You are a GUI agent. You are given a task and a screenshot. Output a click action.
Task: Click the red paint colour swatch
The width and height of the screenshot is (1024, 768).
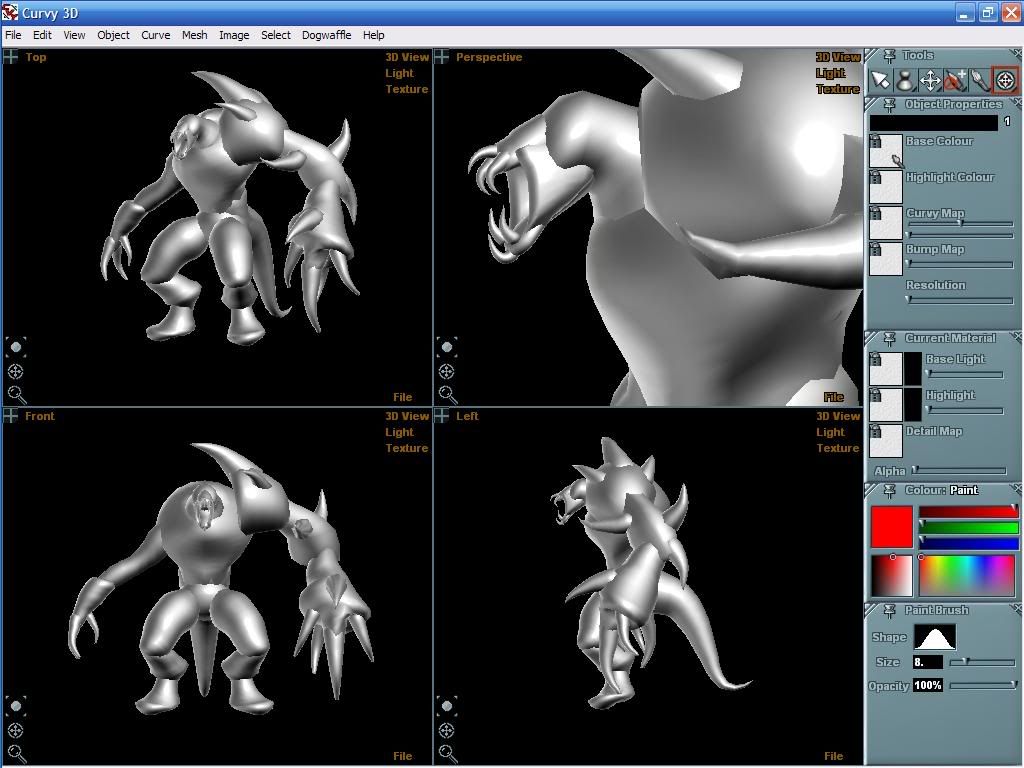click(891, 527)
